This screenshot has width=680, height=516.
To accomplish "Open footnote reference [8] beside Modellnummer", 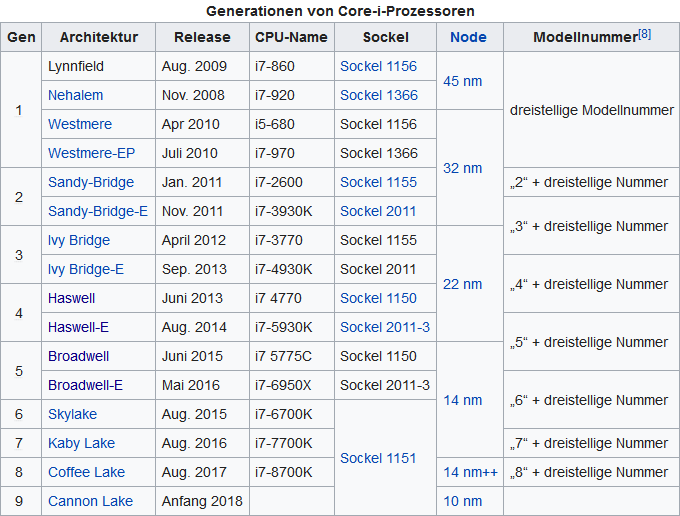I will [x=644, y=34].
